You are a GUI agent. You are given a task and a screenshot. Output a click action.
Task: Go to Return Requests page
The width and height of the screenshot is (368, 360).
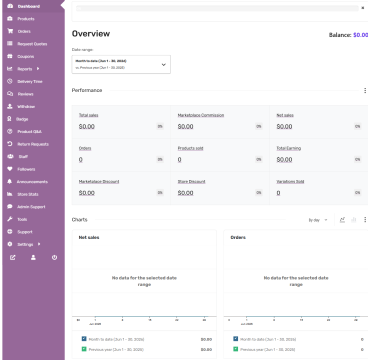[34, 144]
